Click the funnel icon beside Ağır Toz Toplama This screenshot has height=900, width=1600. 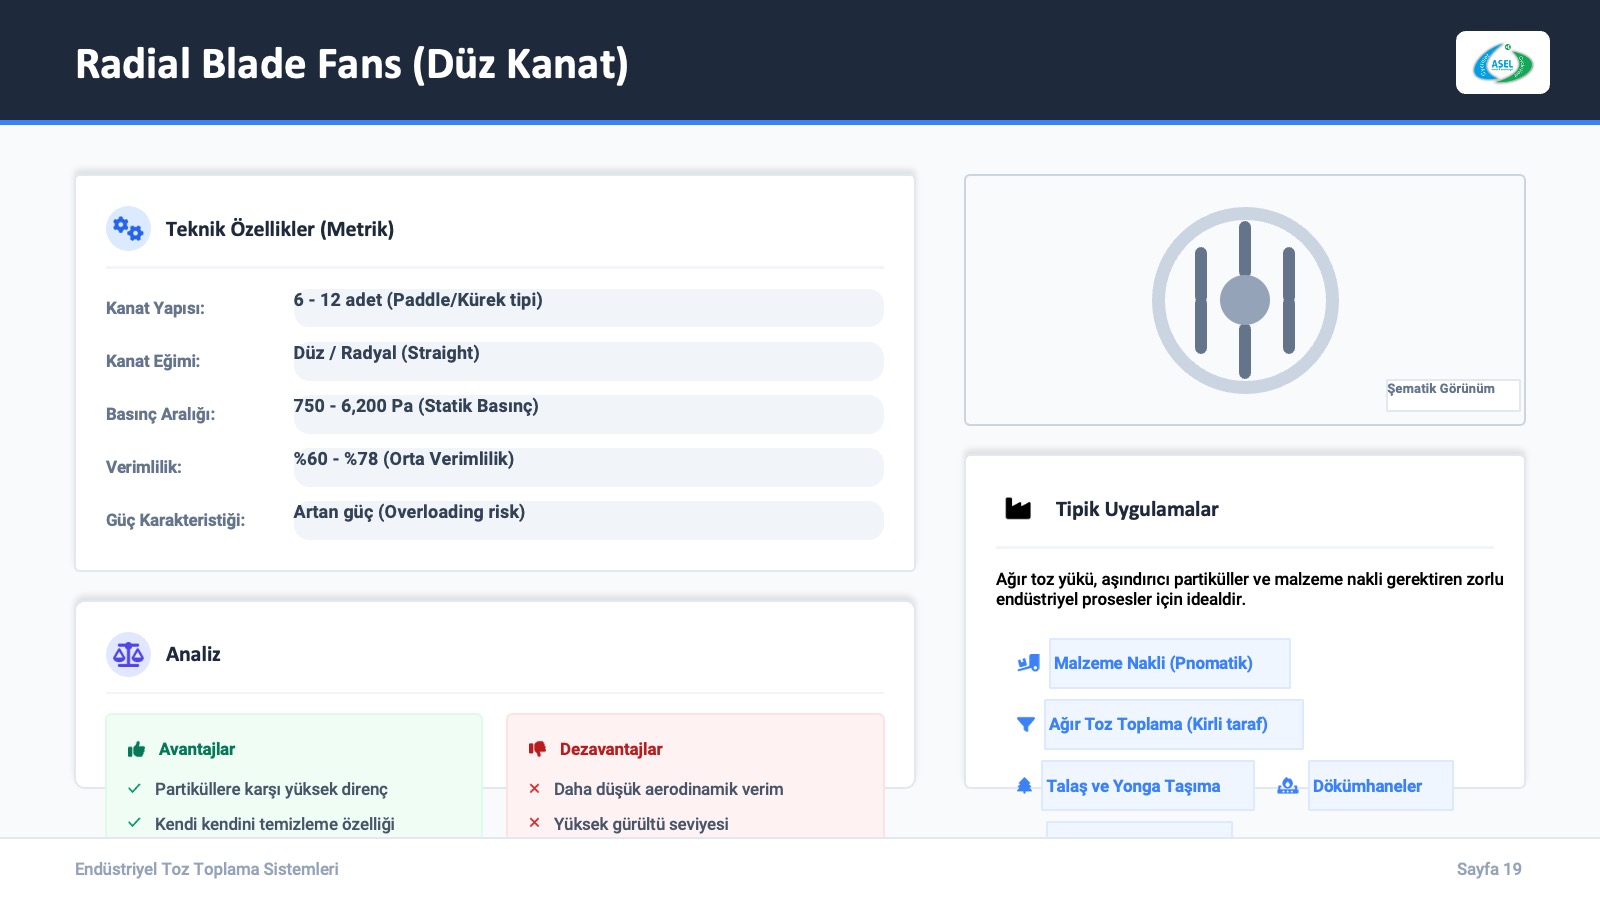point(1025,724)
